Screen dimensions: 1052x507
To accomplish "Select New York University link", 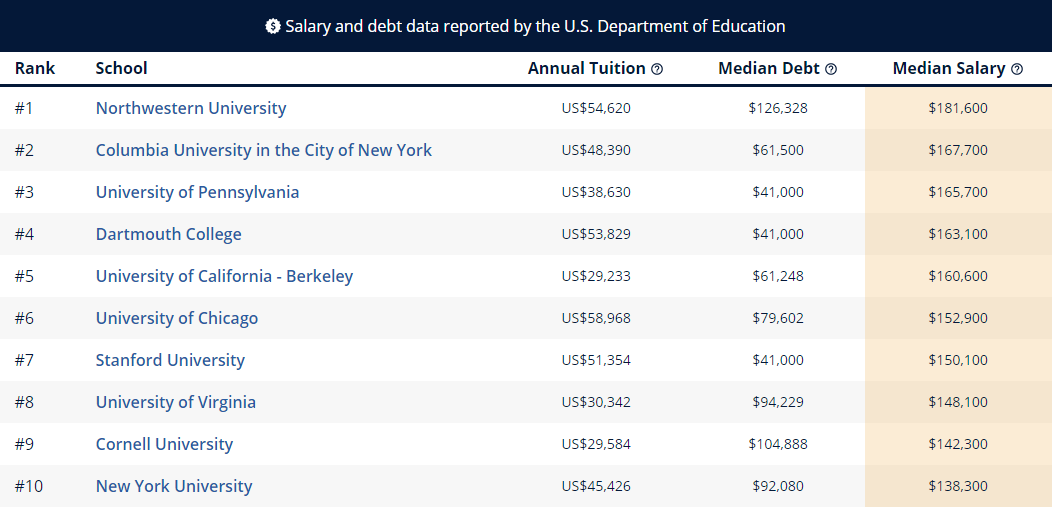I will (x=174, y=486).
